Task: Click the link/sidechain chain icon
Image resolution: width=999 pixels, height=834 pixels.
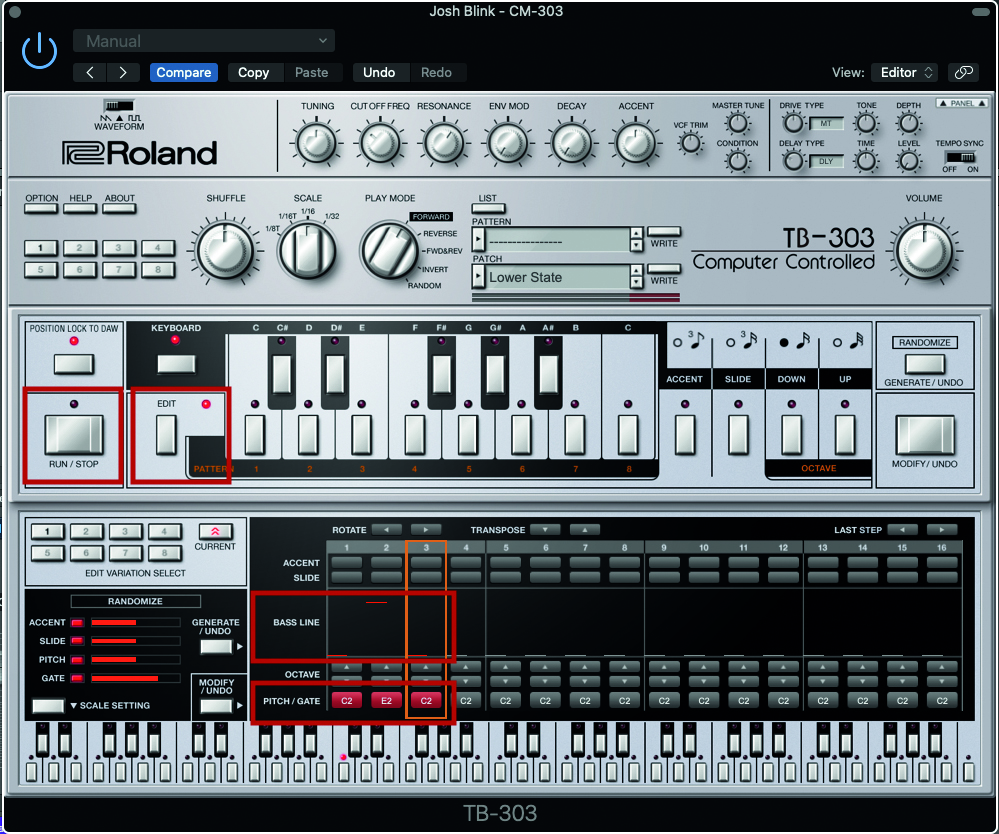Action: click(963, 73)
